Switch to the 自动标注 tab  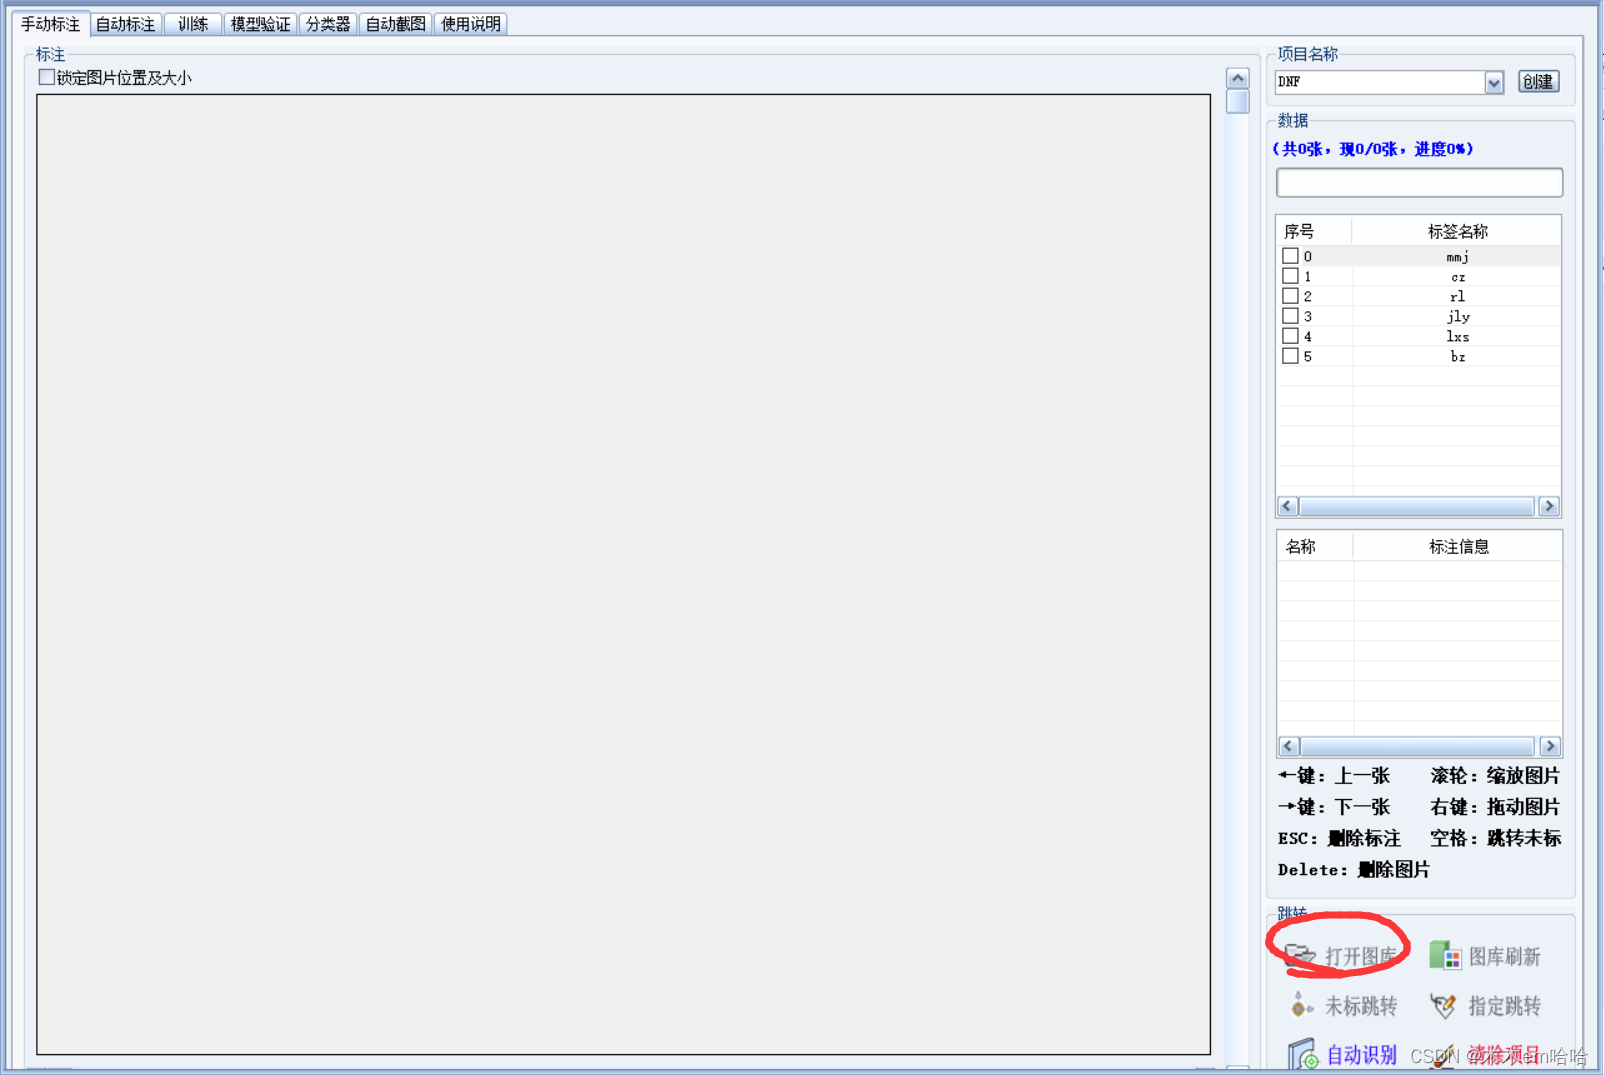coord(125,24)
